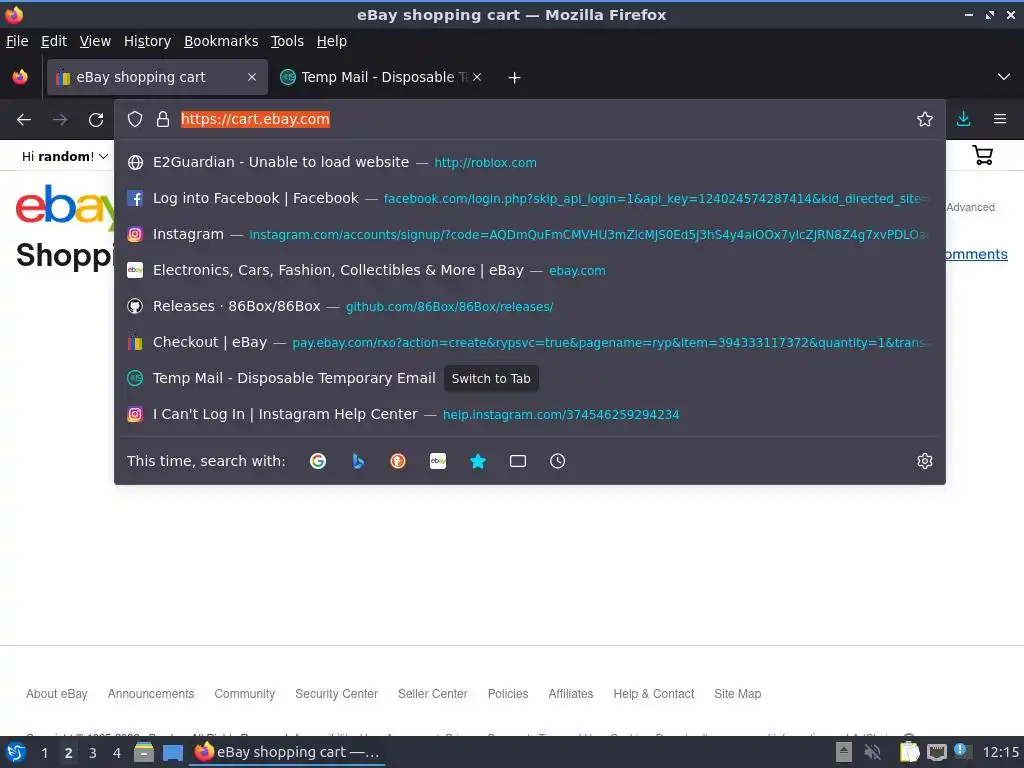Viewport: 1024px width, 768px height.
Task: Open the View menu
Action: pyautogui.click(x=95, y=41)
